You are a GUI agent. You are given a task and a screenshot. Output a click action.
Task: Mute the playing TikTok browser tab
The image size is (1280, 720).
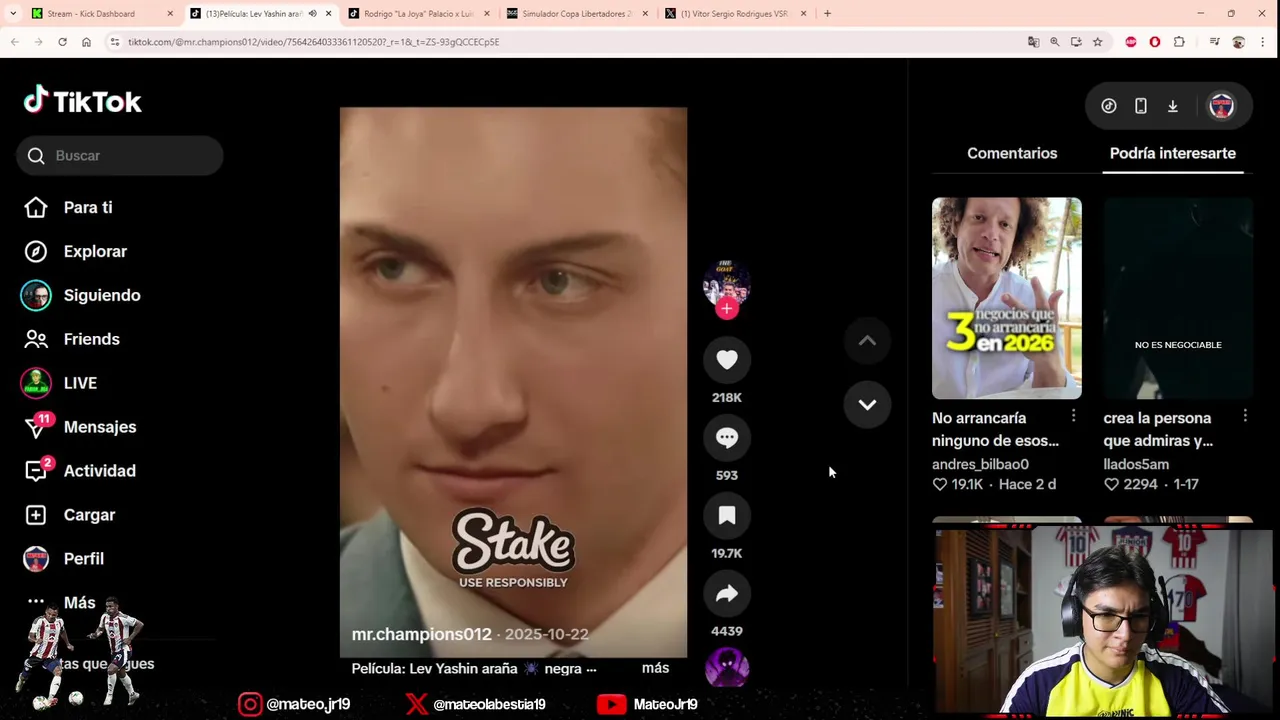pyautogui.click(x=312, y=14)
